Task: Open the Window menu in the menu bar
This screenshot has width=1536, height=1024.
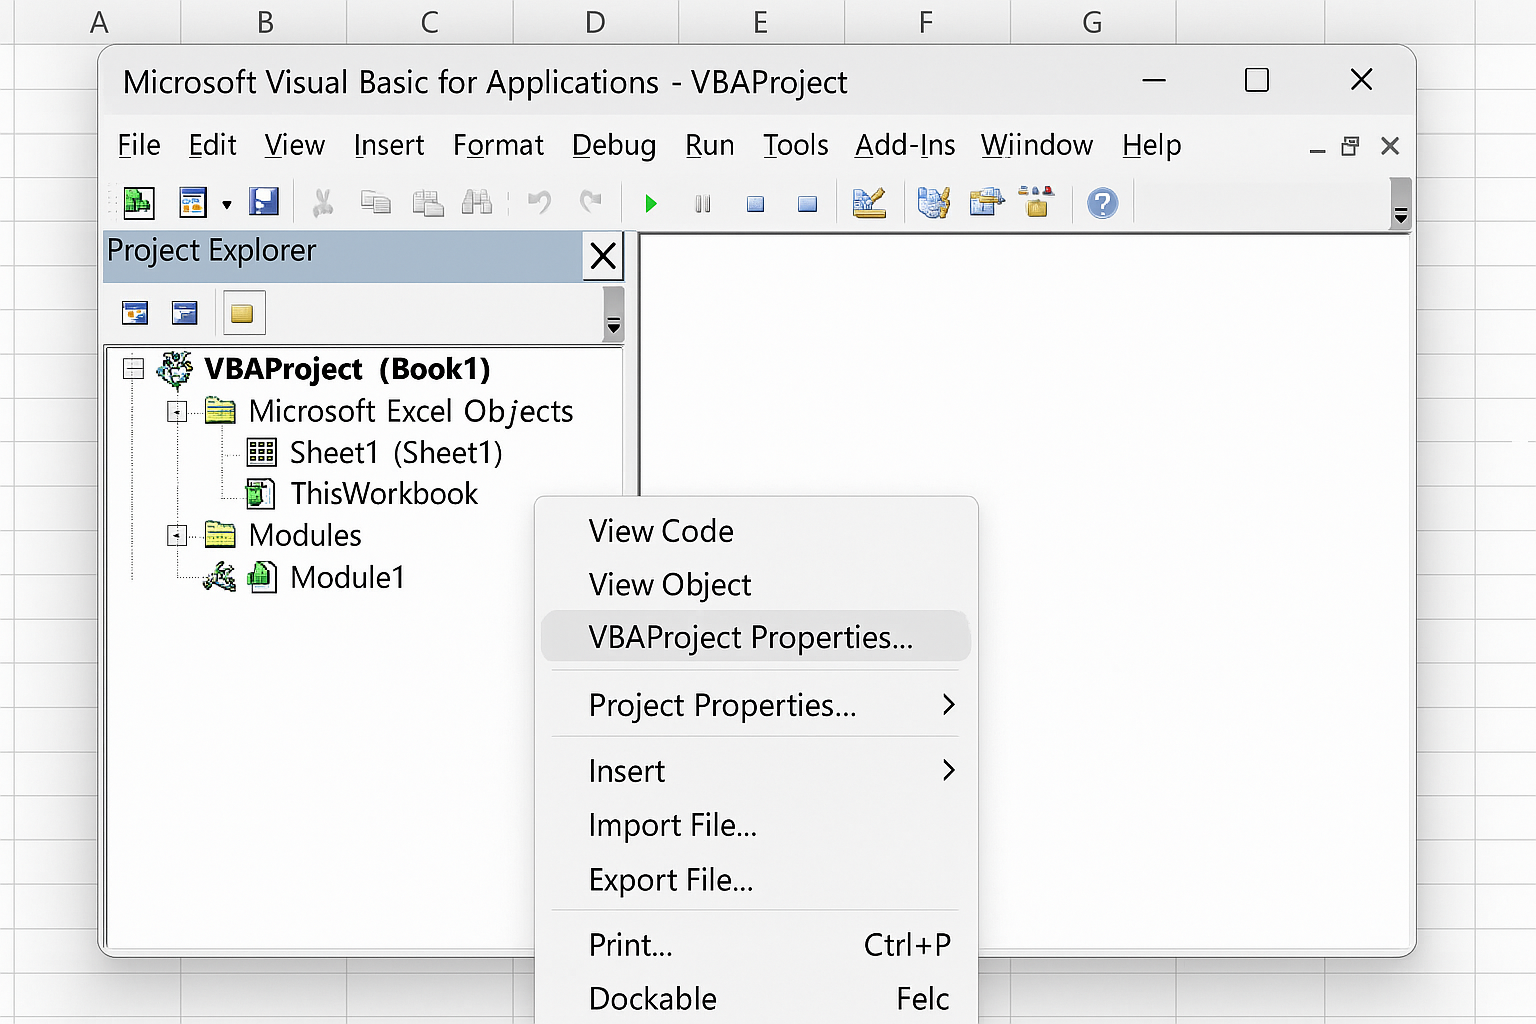Action: [1037, 145]
